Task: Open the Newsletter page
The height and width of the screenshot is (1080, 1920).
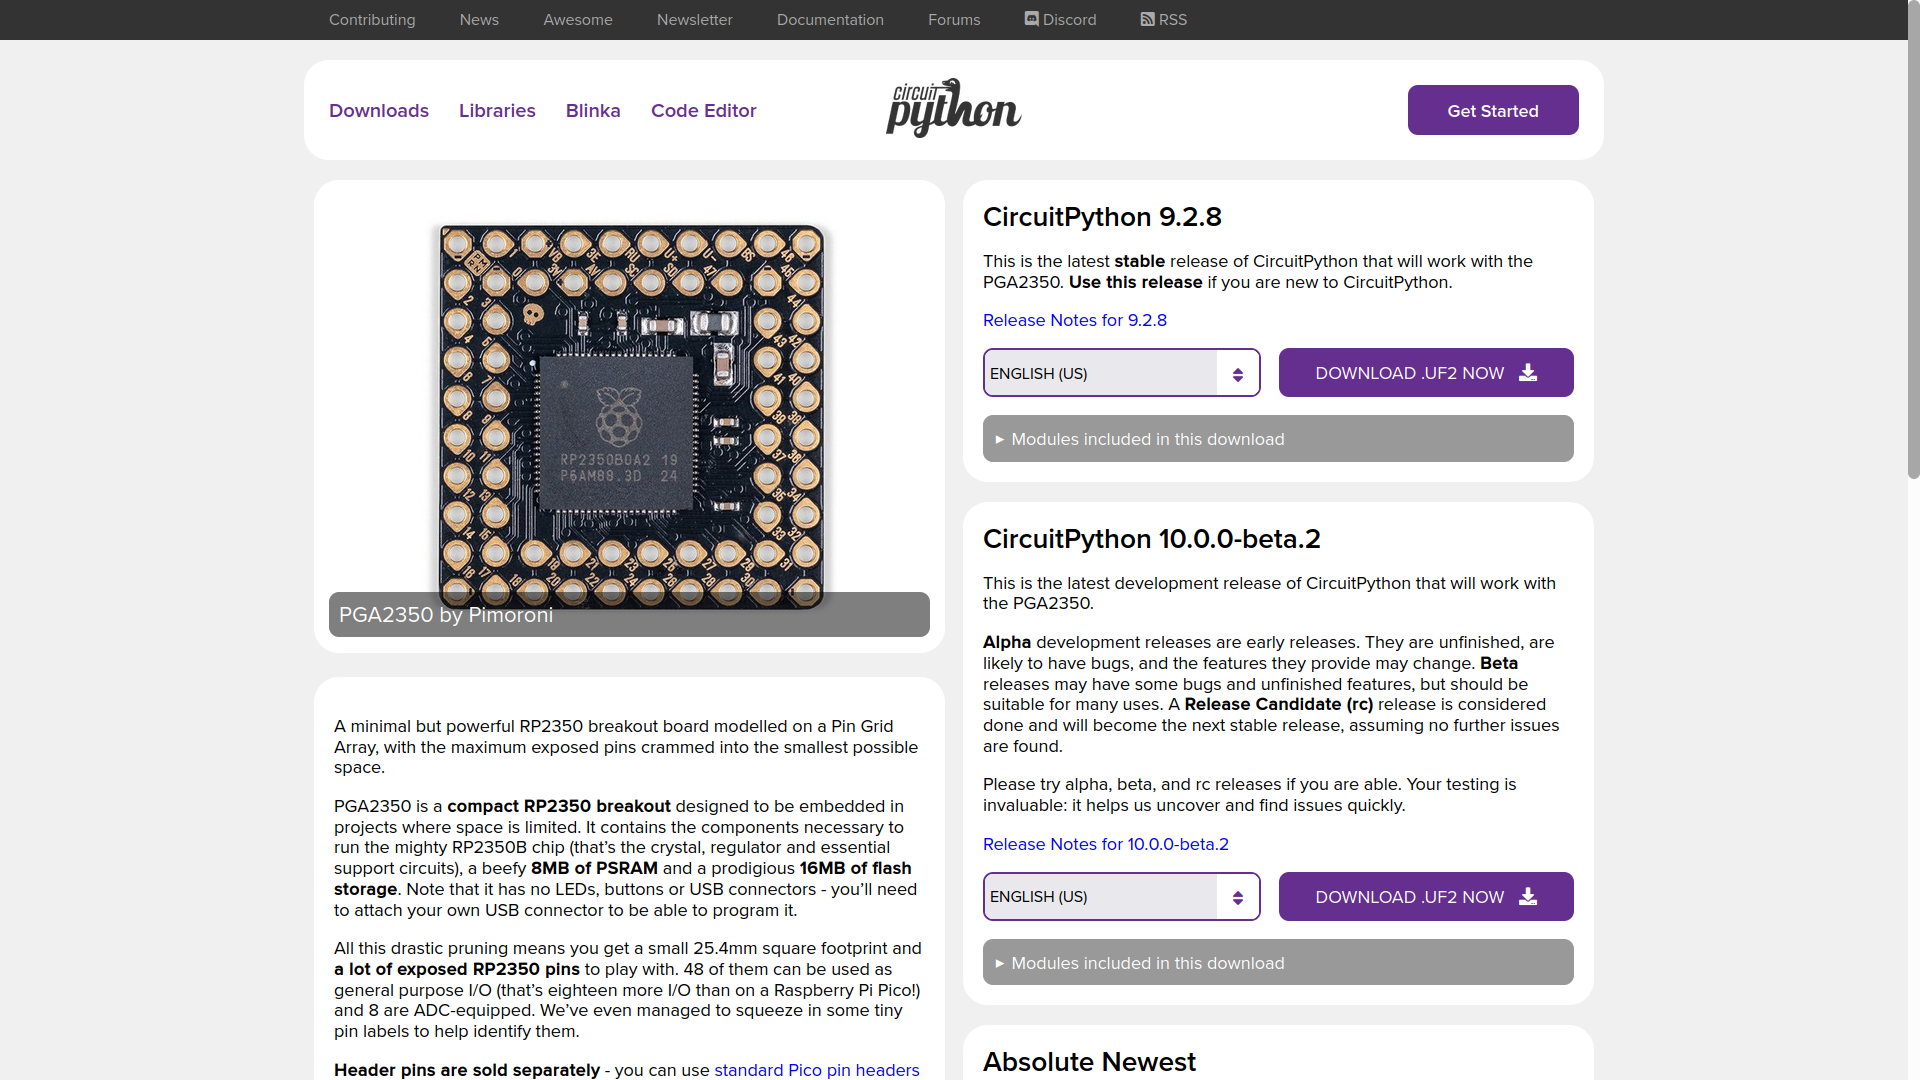Action: pyautogui.click(x=695, y=19)
